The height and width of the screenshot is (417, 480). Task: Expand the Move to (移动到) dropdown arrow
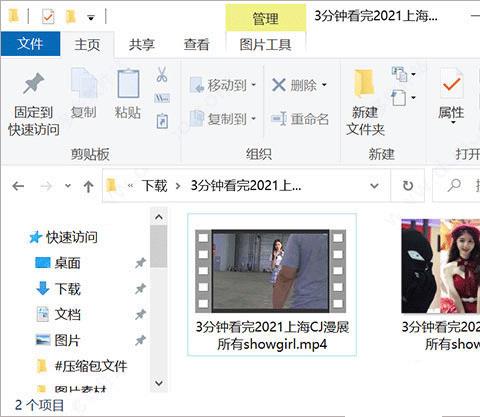pyautogui.click(x=253, y=85)
